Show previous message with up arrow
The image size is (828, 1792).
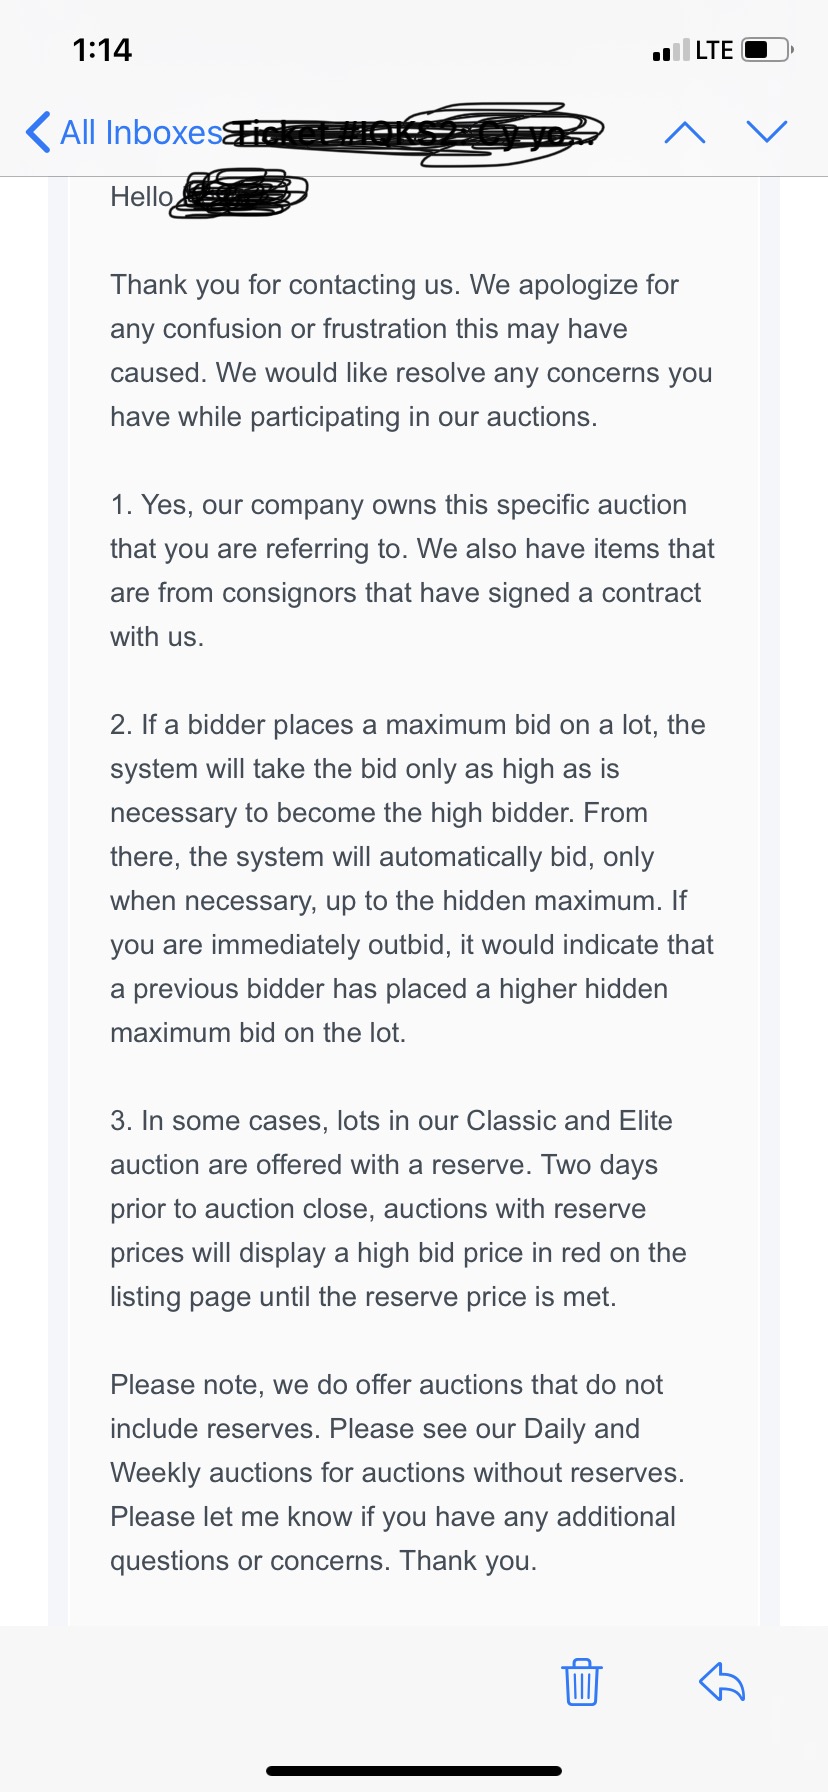click(685, 132)
